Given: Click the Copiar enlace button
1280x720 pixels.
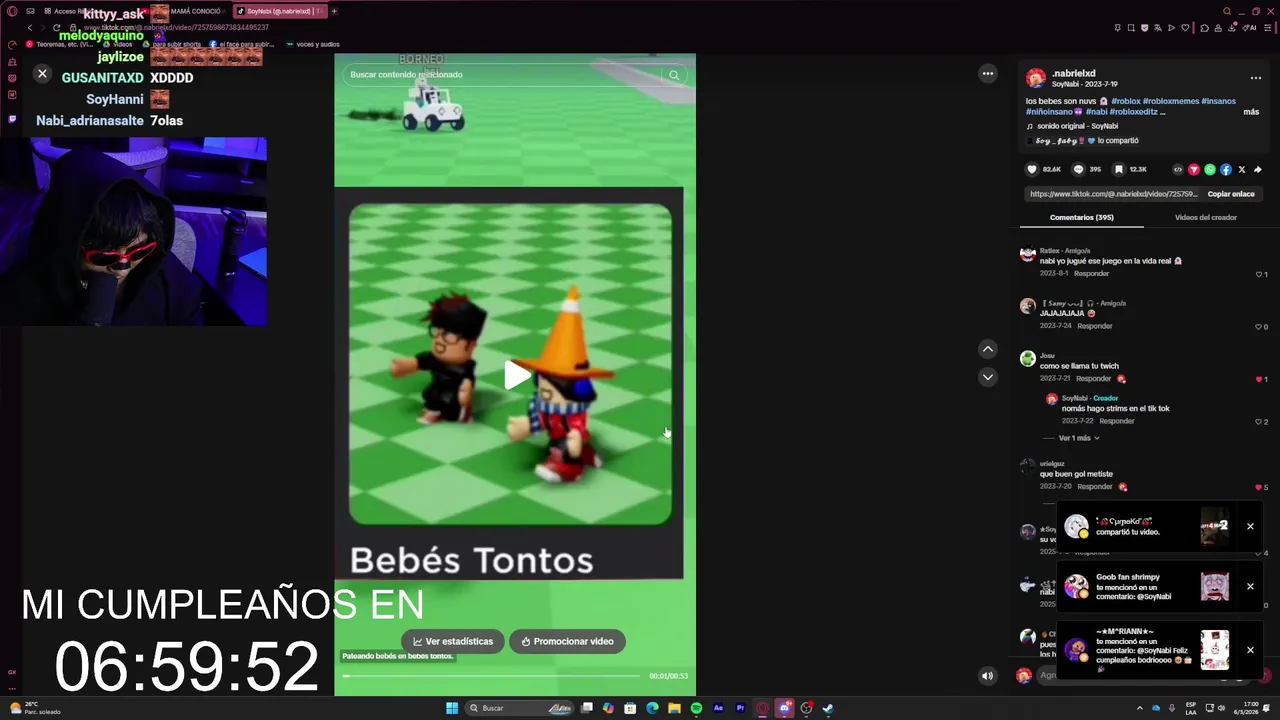Looking at the screenshot, I should [1231, 194].
